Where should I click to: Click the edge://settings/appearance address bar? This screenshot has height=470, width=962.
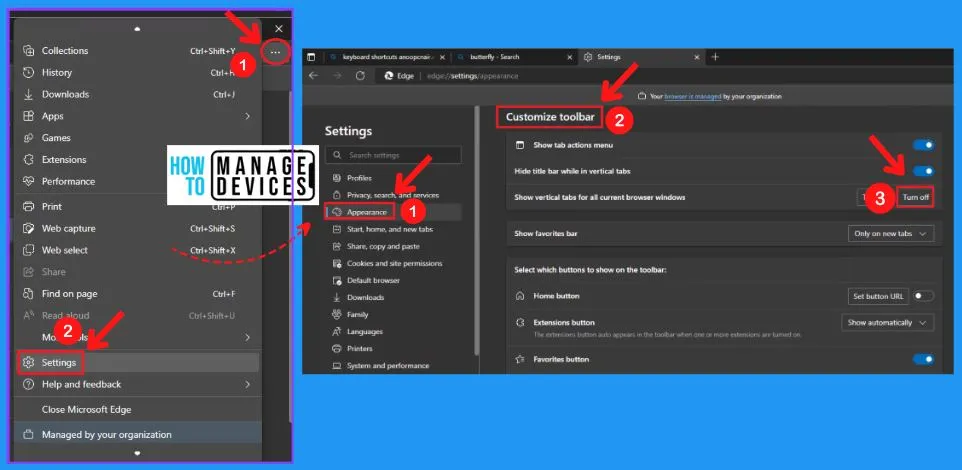(x=472, y=76)
